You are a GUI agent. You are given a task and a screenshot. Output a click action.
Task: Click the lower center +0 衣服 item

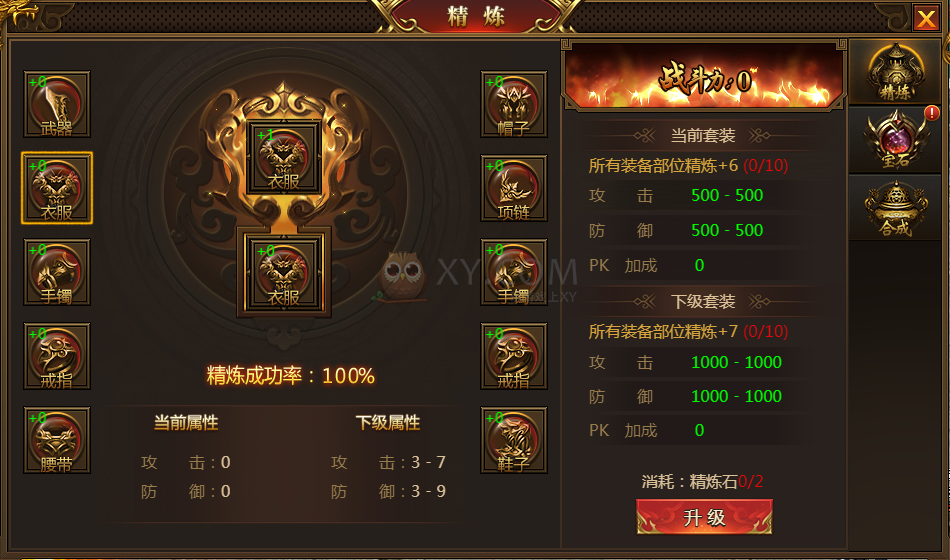284,273
